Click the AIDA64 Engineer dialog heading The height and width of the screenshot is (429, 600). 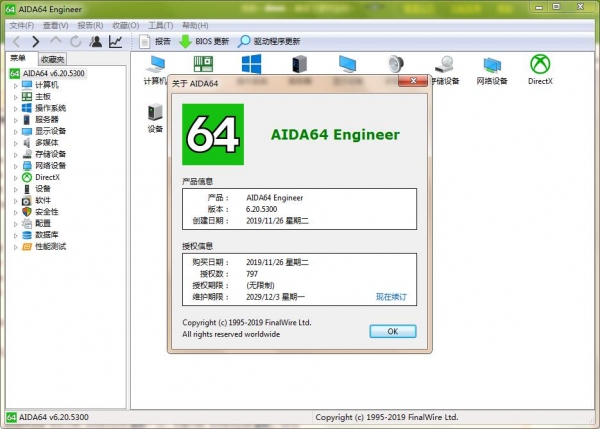click(335, 135)
